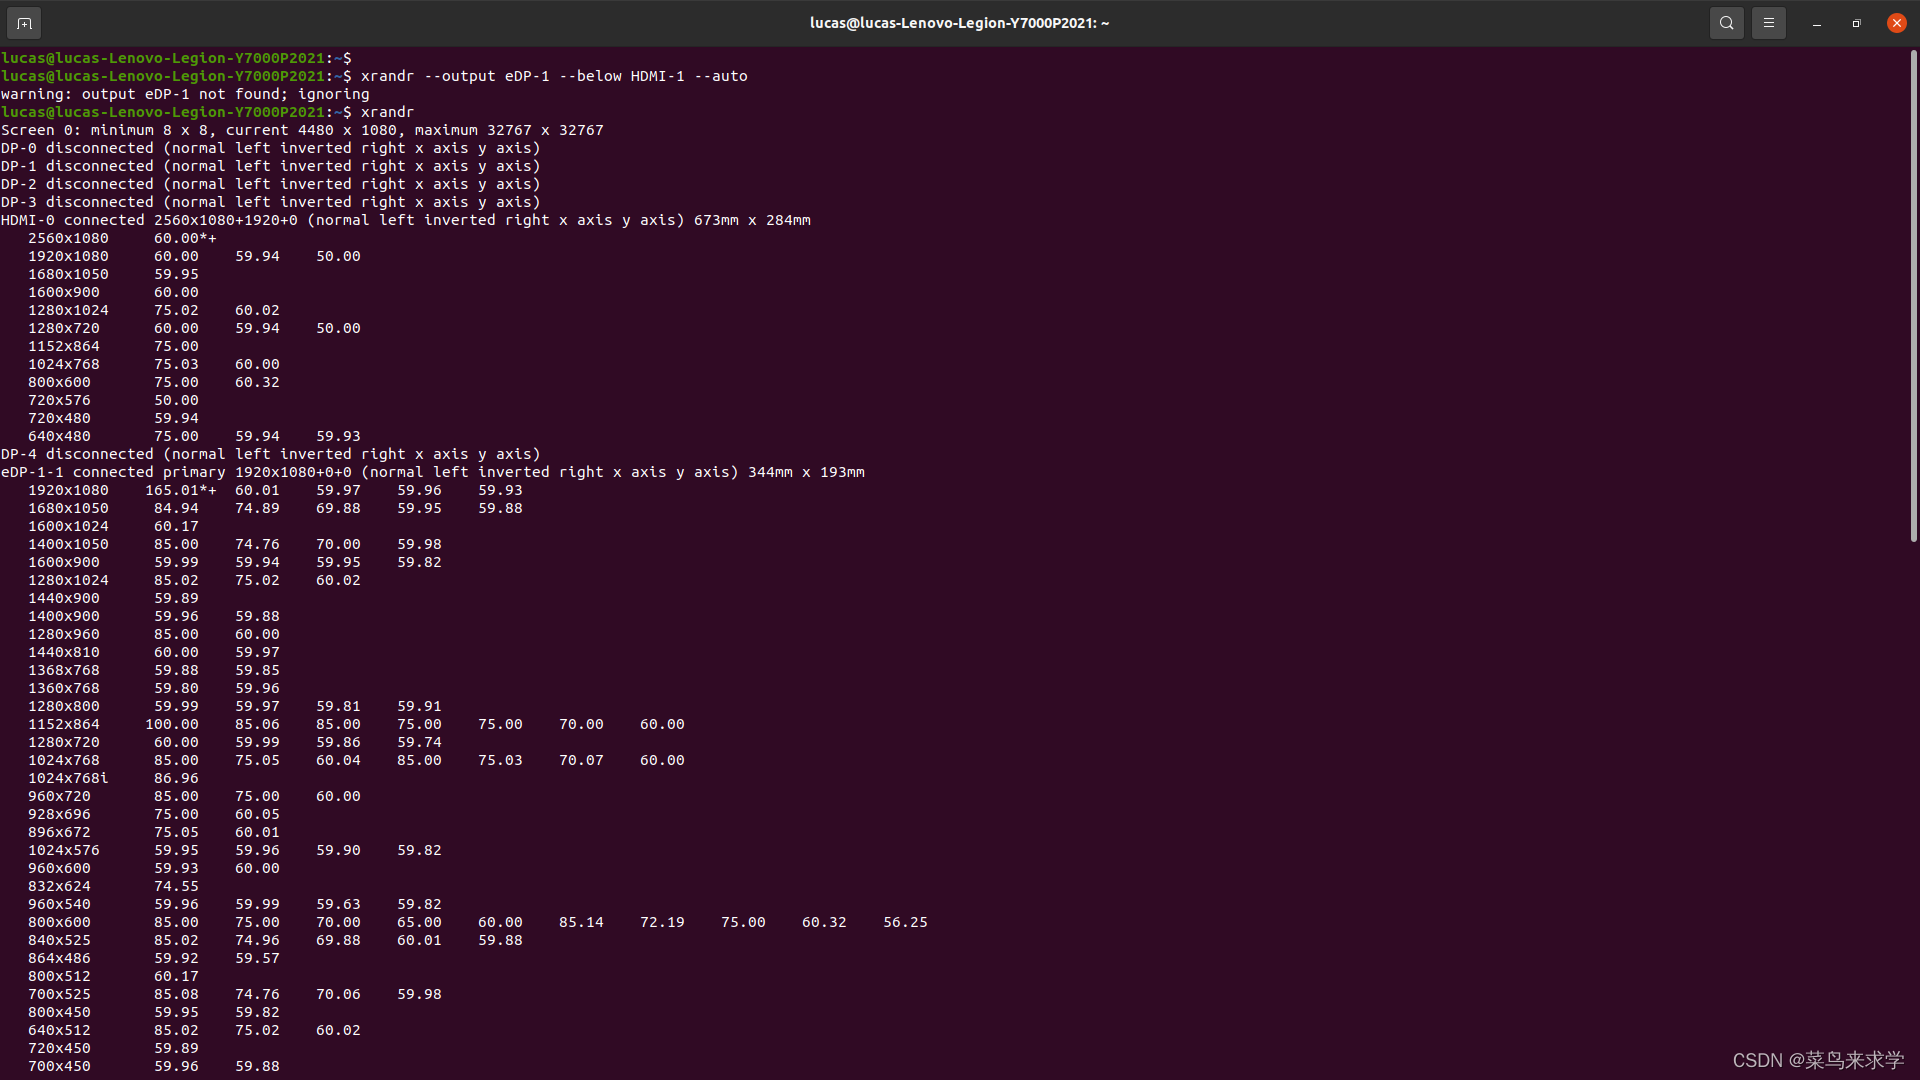Restore down the terminal window

click(x=1856, y=23)
